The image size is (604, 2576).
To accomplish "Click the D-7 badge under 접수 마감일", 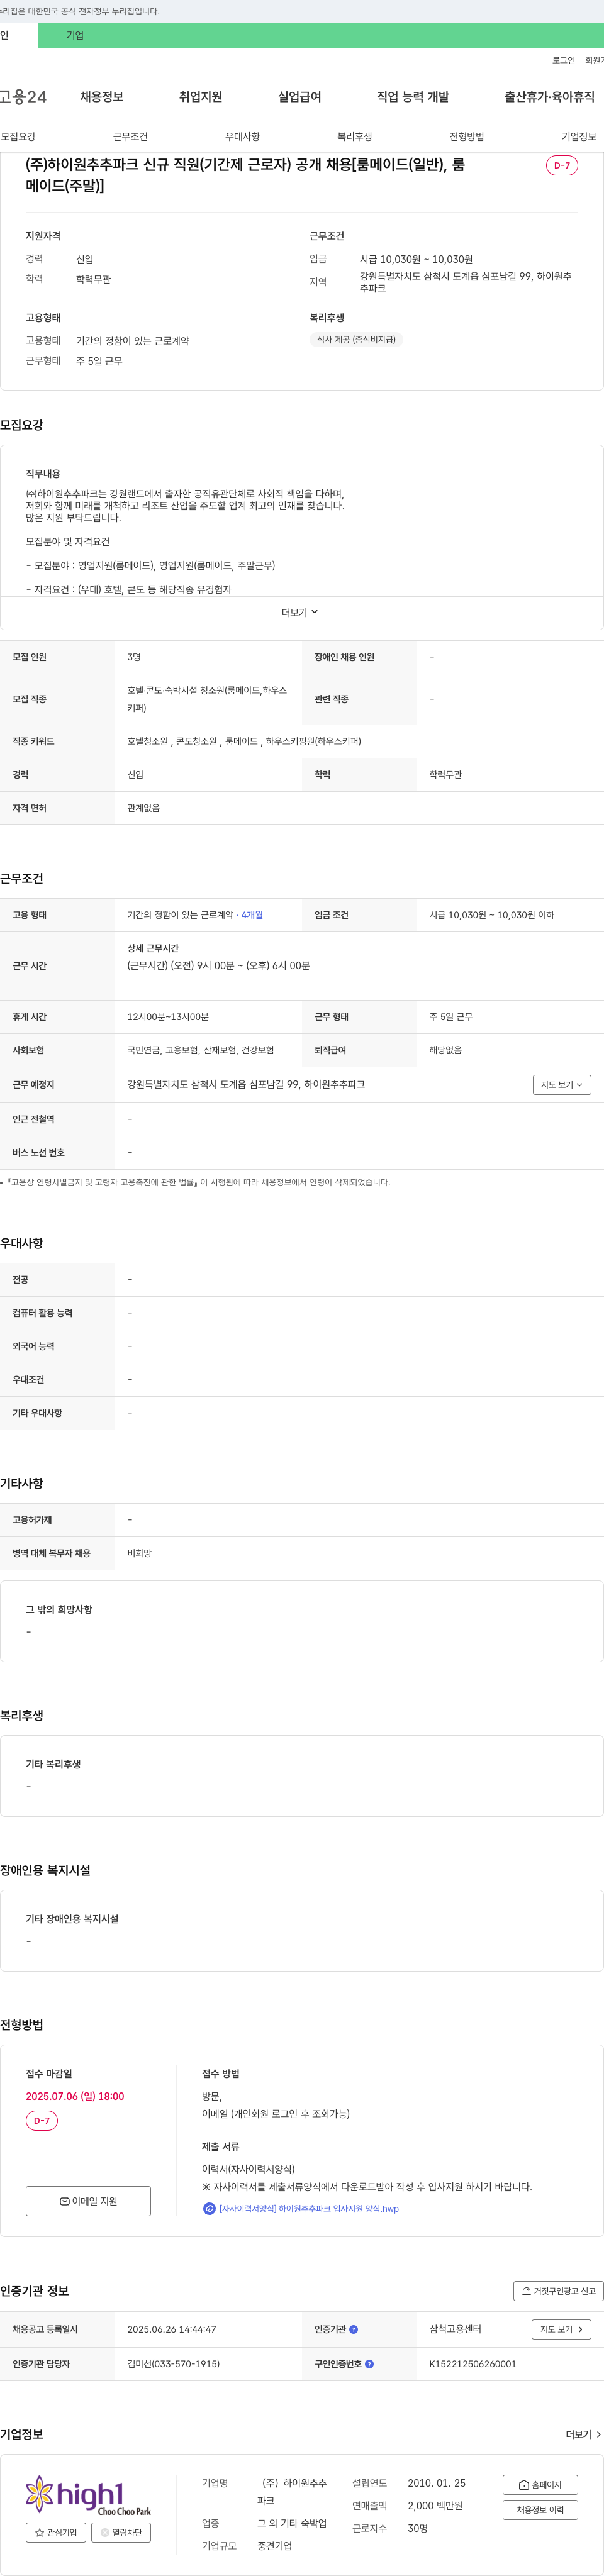I will (42, 2120).
